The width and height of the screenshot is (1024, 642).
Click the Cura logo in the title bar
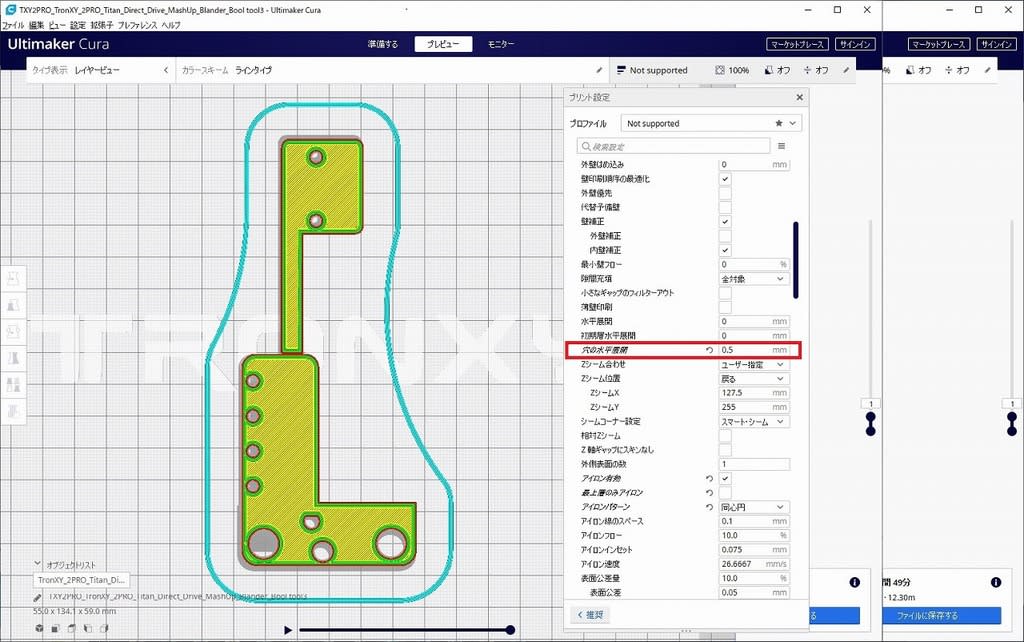click(x=10, y=10)
